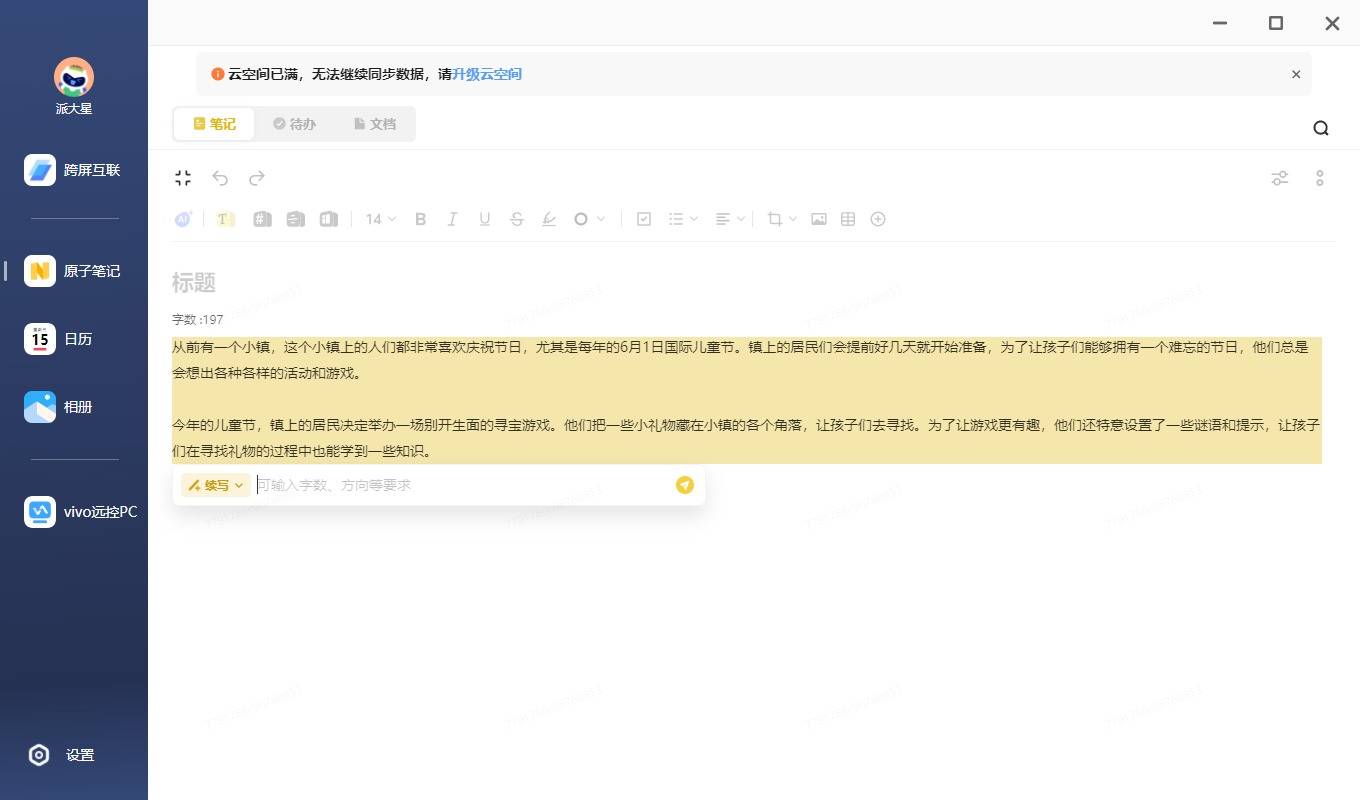Apply bold formatting
The height and width of the screenshot is (800, 1360).
tap(420, 219)
